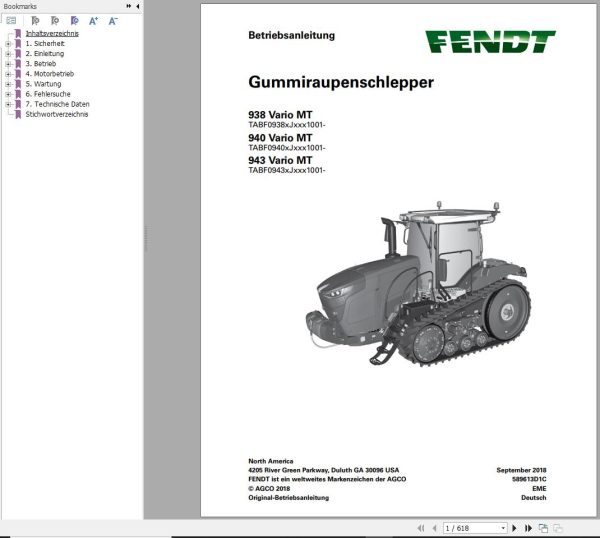Expand the 4. Motorbetrieb bookmark
The height and width of the screenshot is (538, 600).
click(8, 74)
